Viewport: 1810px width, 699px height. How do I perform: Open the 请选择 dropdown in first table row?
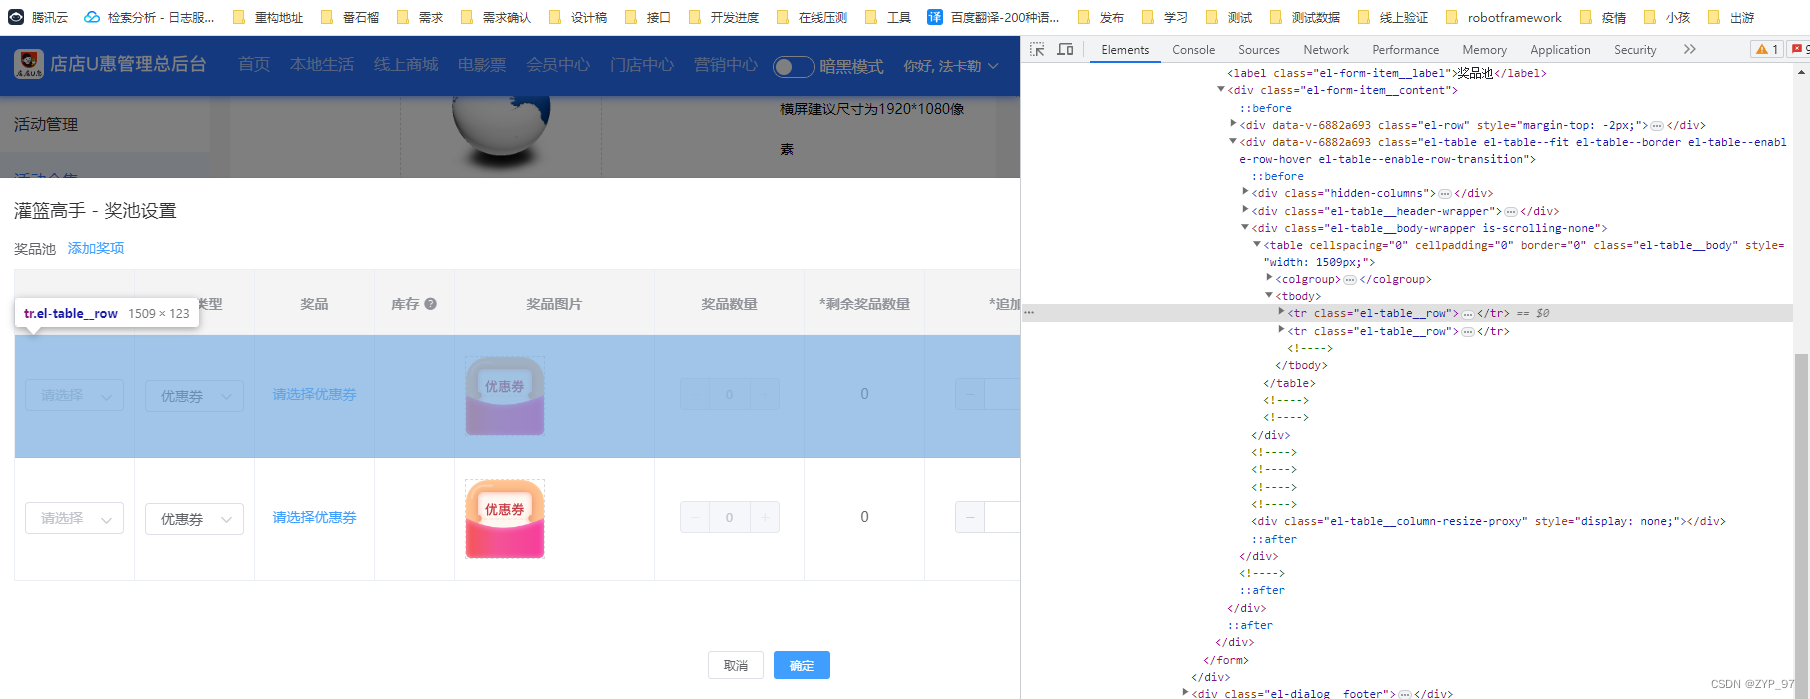point(75,395)
